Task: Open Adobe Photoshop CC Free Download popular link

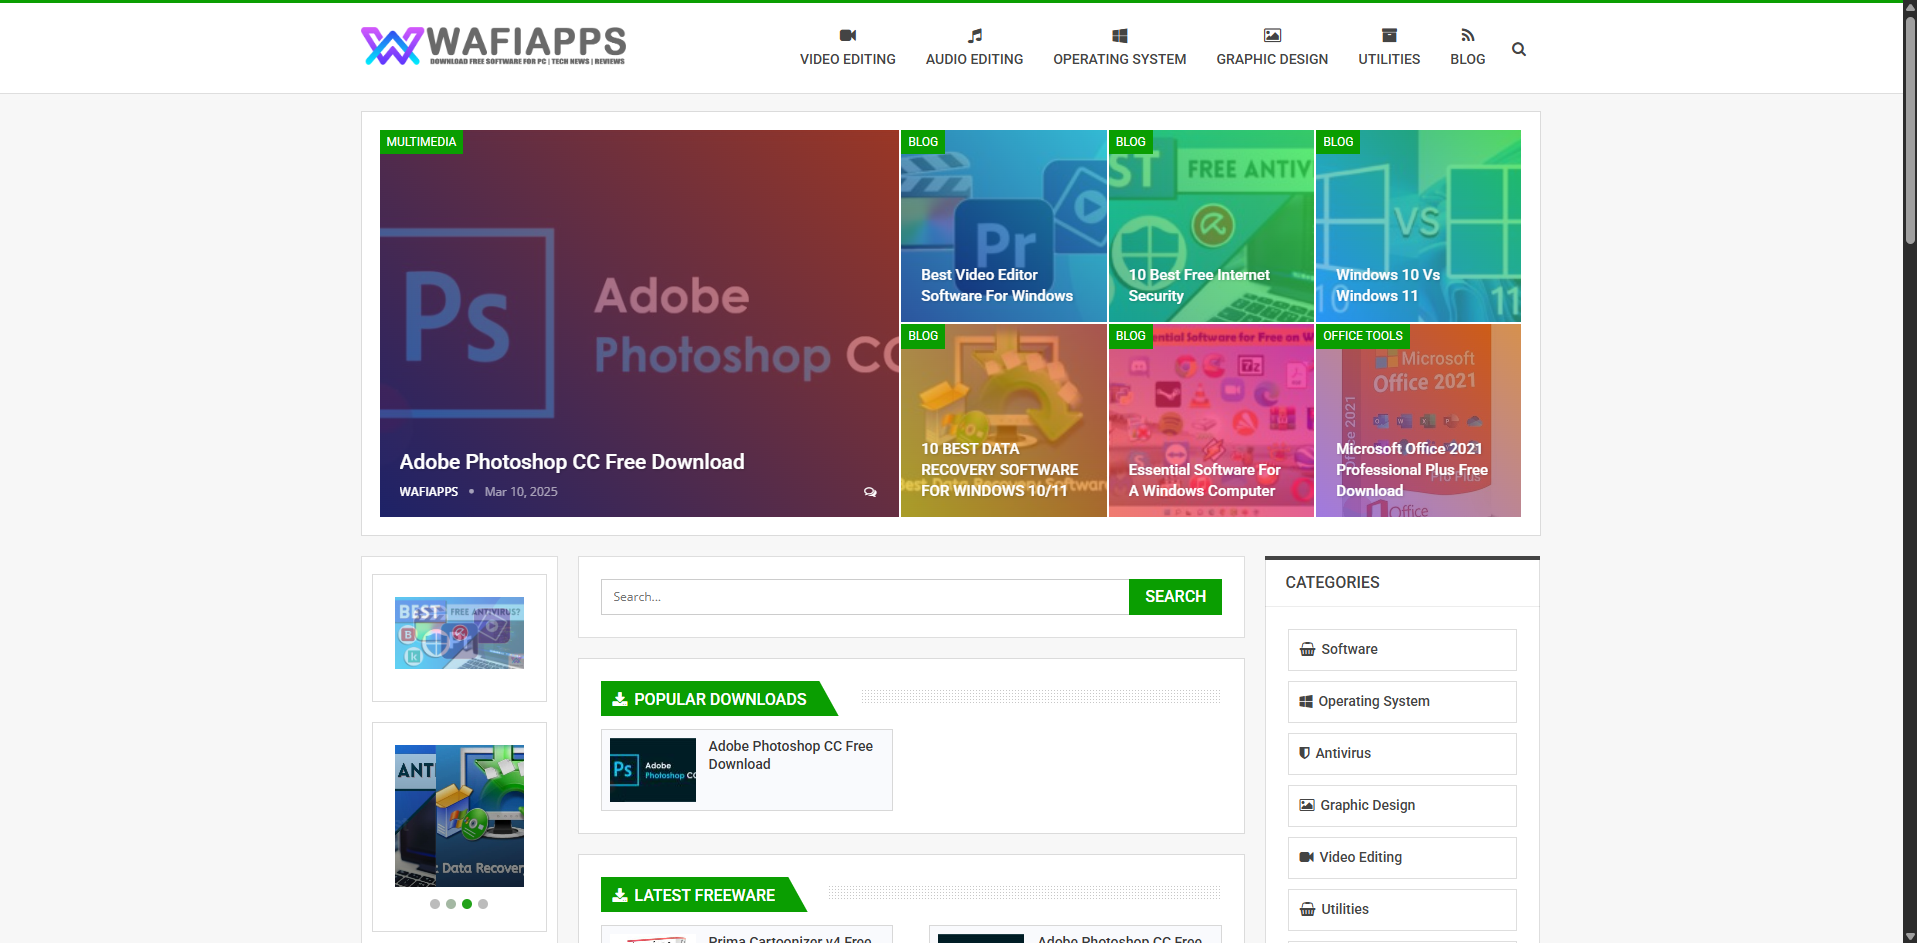Action: click(791, 755)
